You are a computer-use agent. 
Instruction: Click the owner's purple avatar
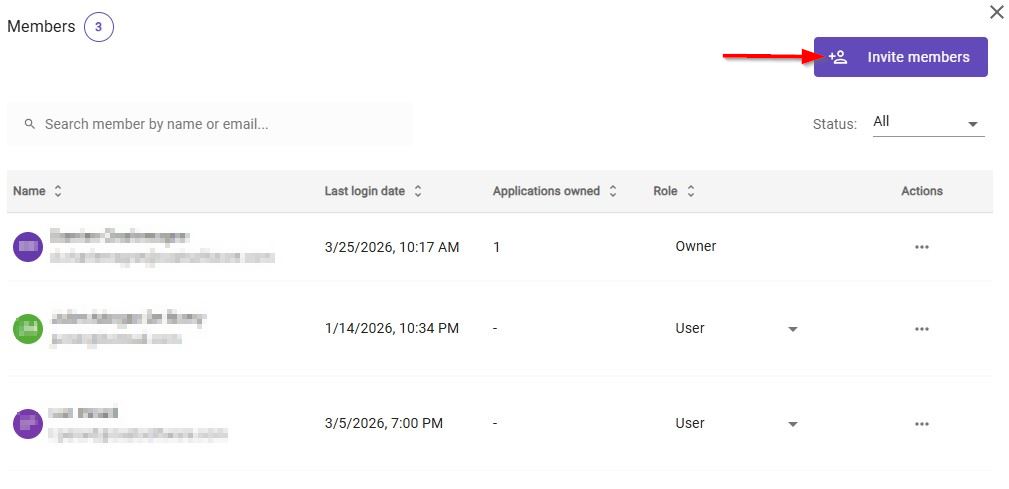[28, 246]
